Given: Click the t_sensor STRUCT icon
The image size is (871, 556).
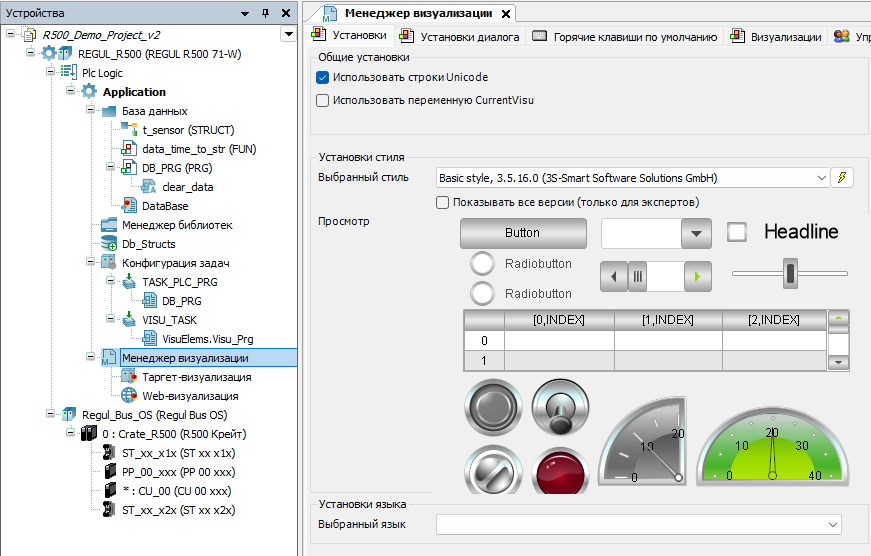Looking at the screenshot, I should click(127, 130).
